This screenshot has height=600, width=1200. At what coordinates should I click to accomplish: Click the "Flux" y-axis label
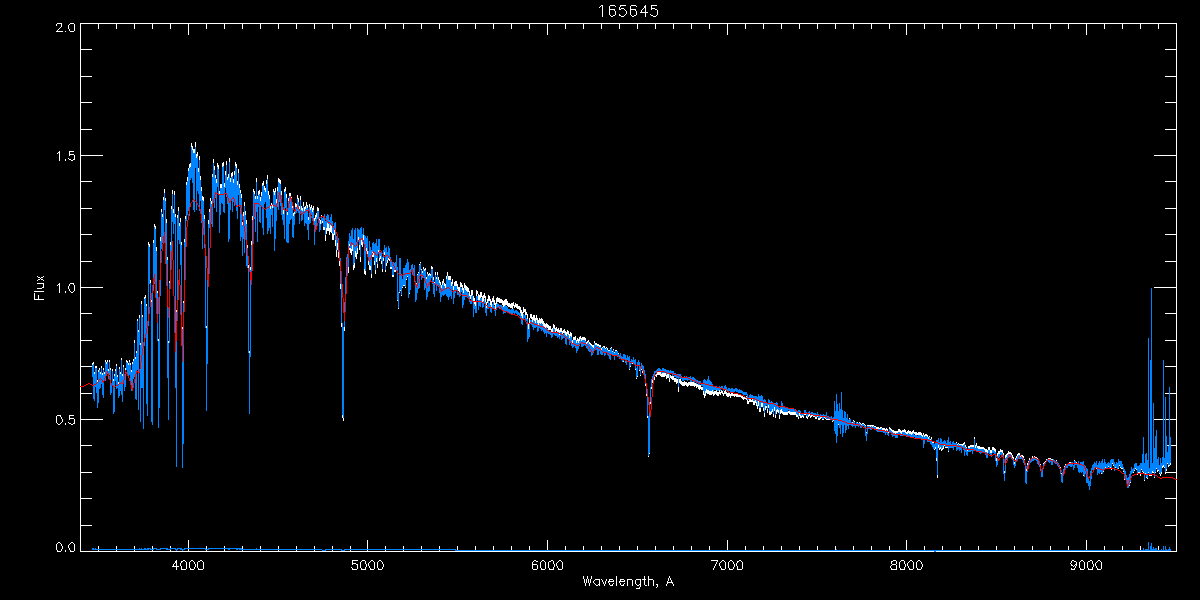point(40,287)
